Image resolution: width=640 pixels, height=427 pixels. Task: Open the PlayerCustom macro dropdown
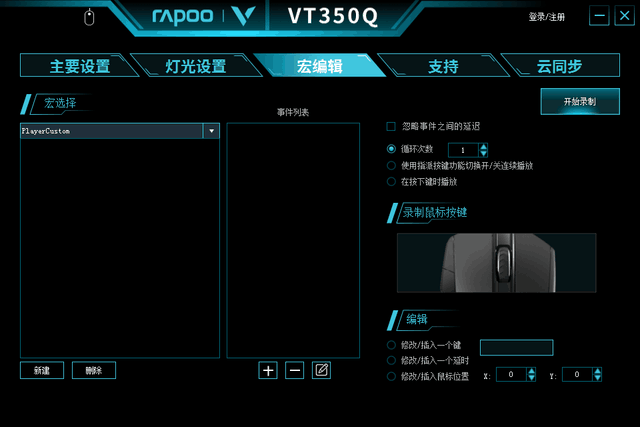211,131
